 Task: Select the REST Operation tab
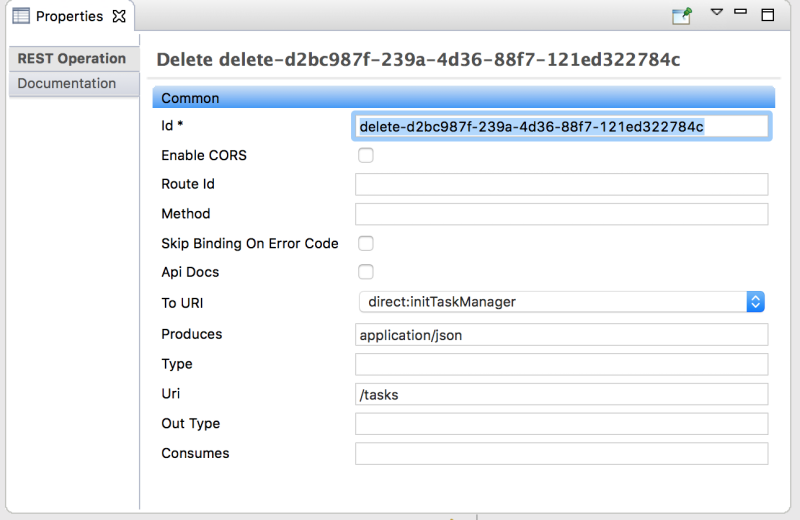[x=72, y=58]
